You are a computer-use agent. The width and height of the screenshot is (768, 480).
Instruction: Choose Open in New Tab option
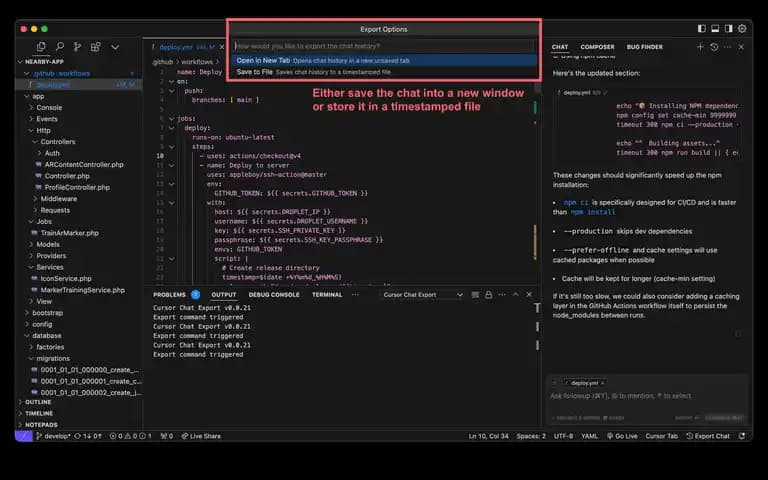[384, 60]
